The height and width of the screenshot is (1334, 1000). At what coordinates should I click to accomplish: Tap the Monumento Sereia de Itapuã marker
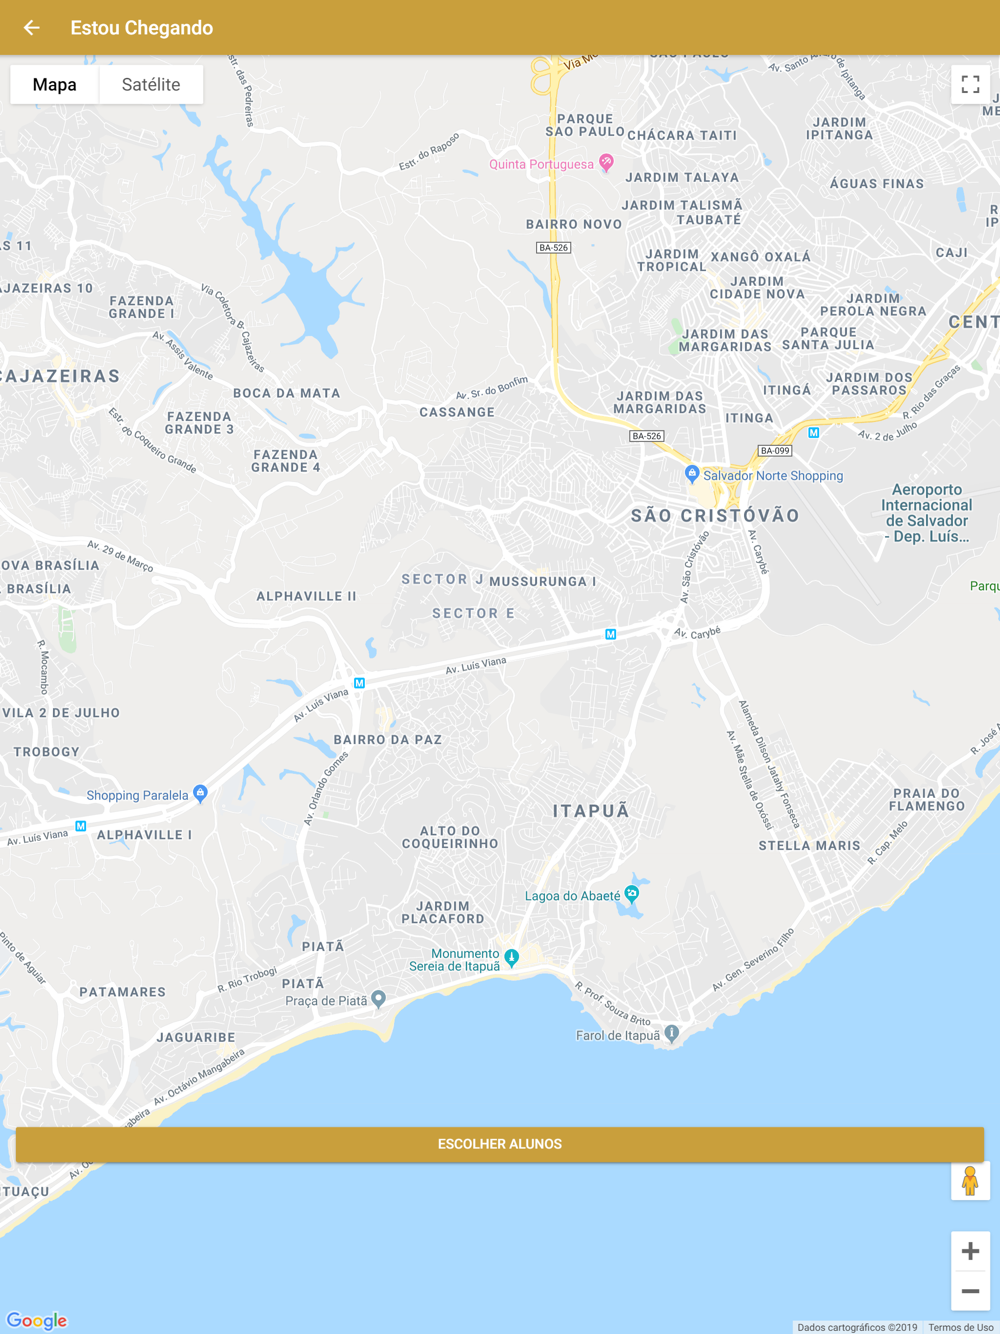tap(512, 958)
